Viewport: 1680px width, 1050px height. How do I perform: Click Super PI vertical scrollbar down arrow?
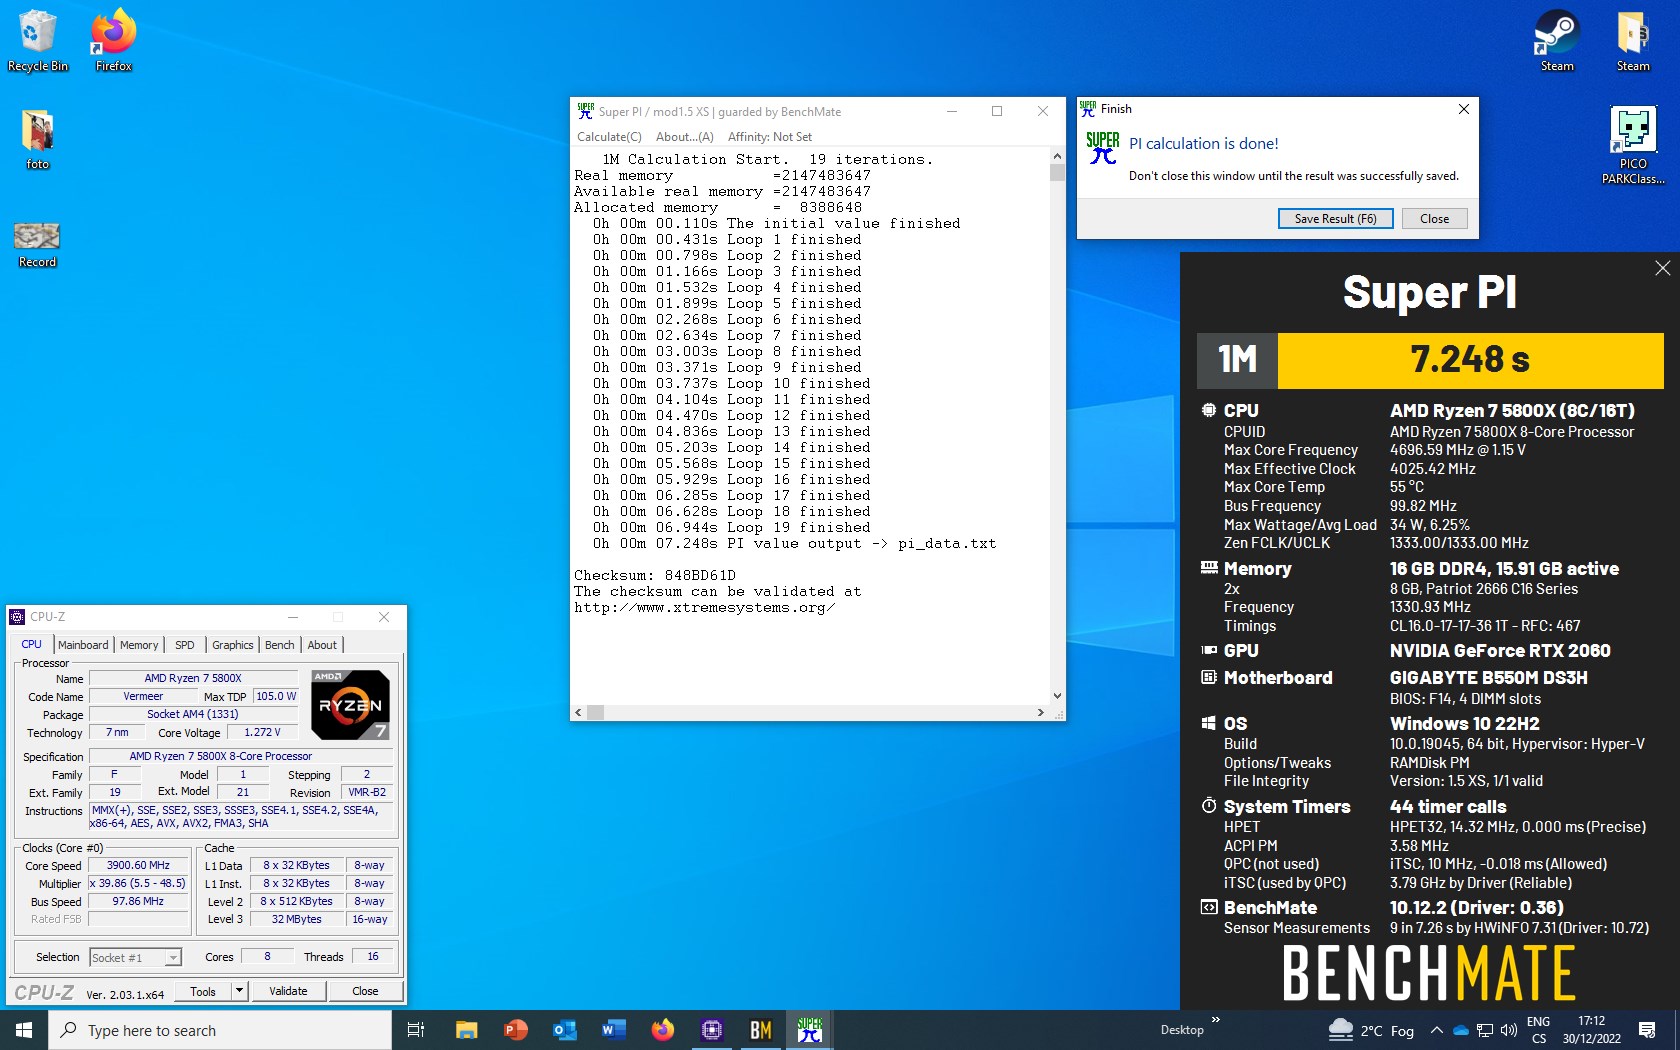click(1057, 696)
